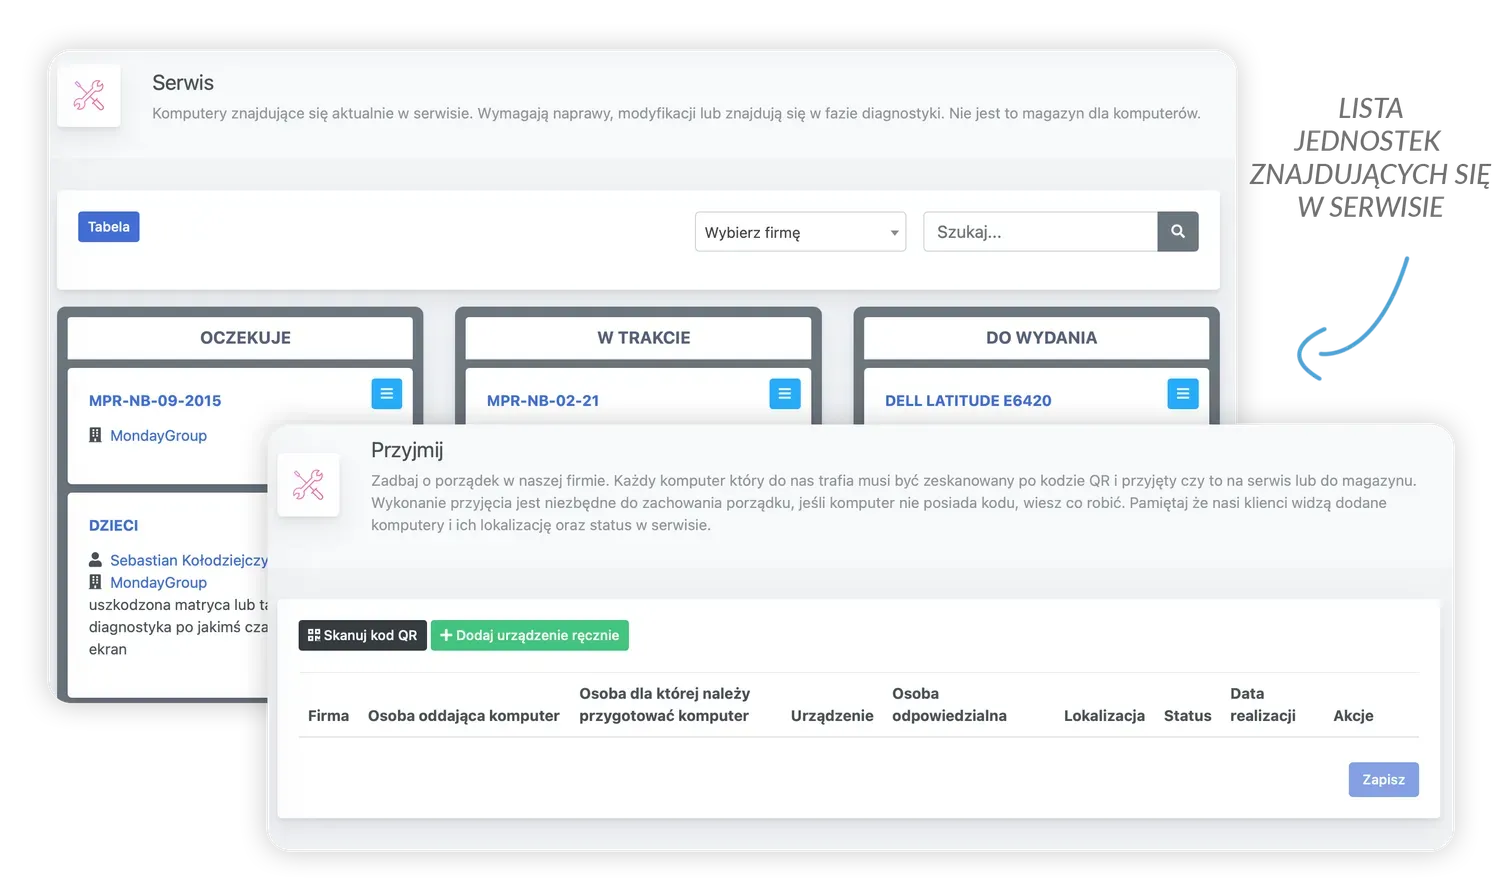Click building icon beside MondayGroup in first card
Viewport: 1500px width, 887px height.
[95, 435]
